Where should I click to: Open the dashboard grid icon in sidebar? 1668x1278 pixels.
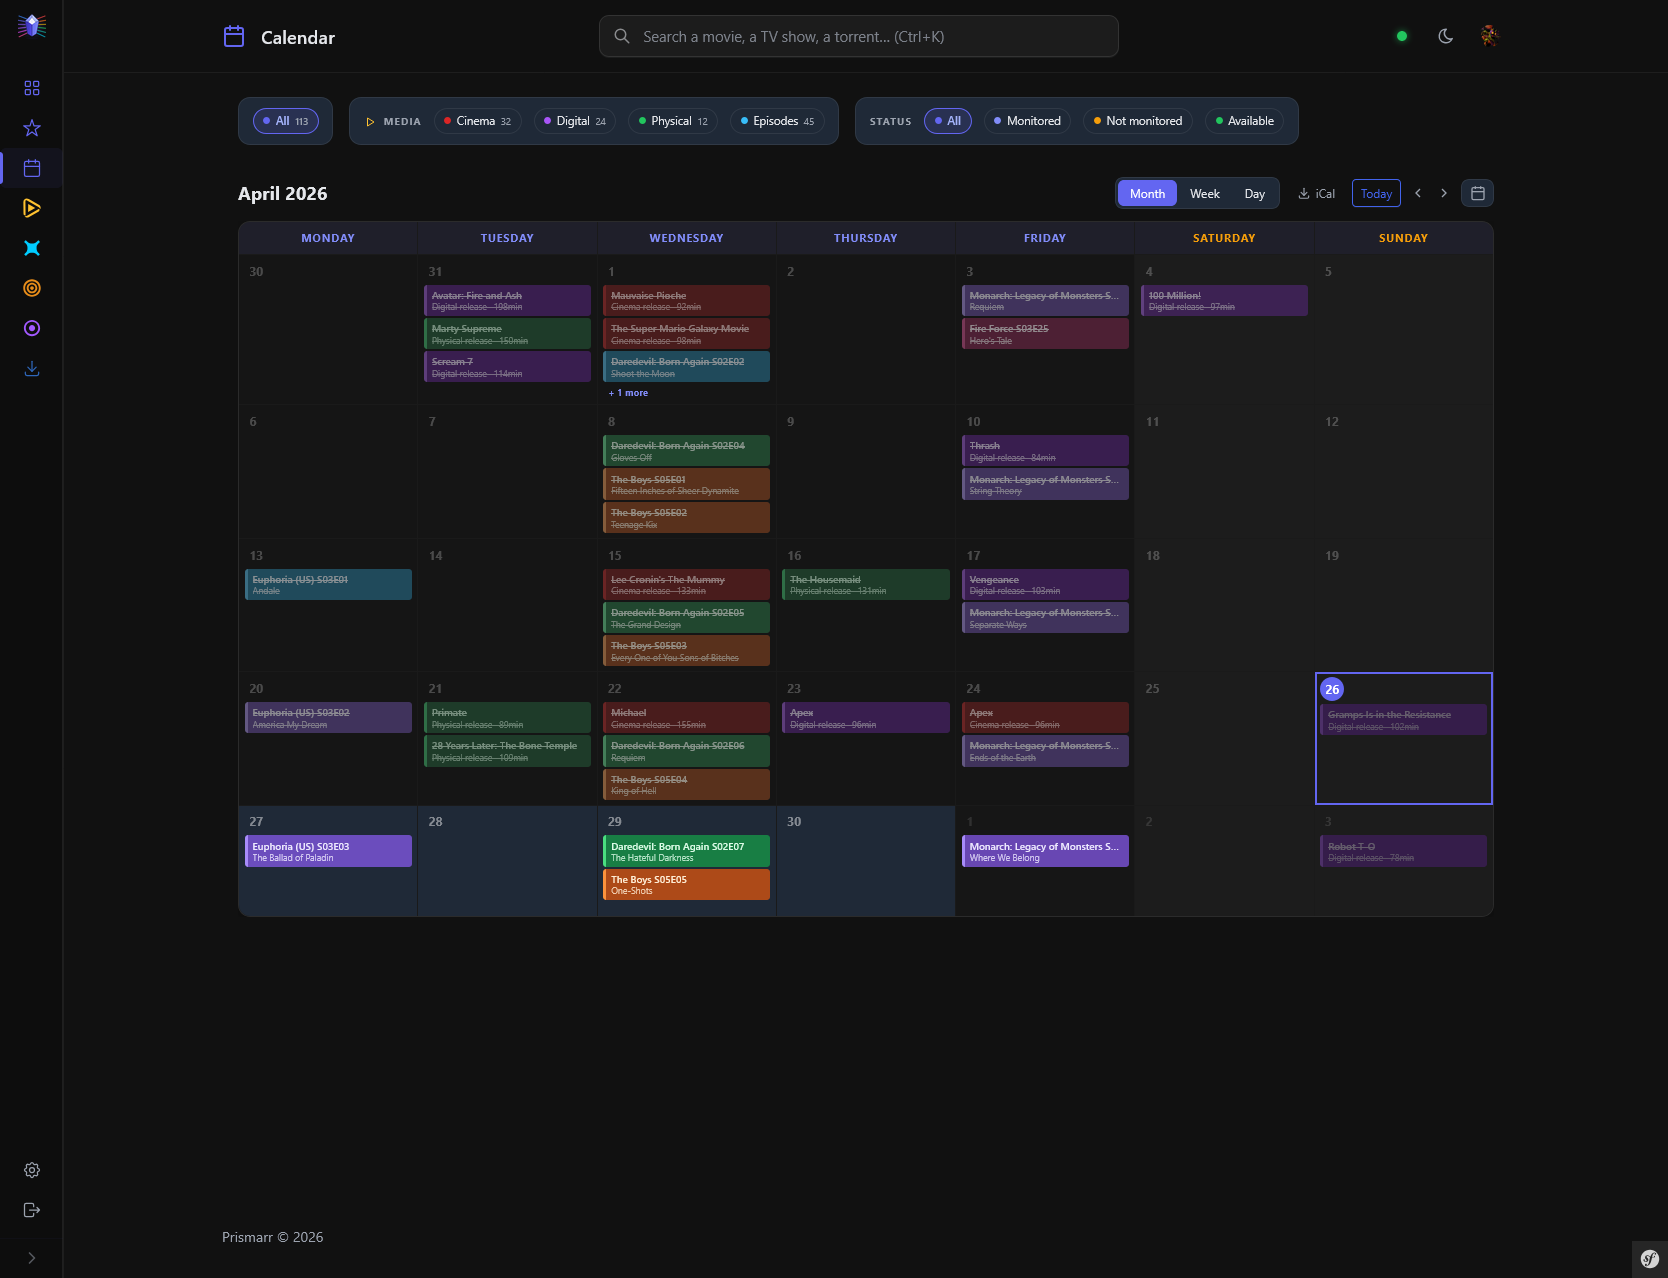pos(32,88)
